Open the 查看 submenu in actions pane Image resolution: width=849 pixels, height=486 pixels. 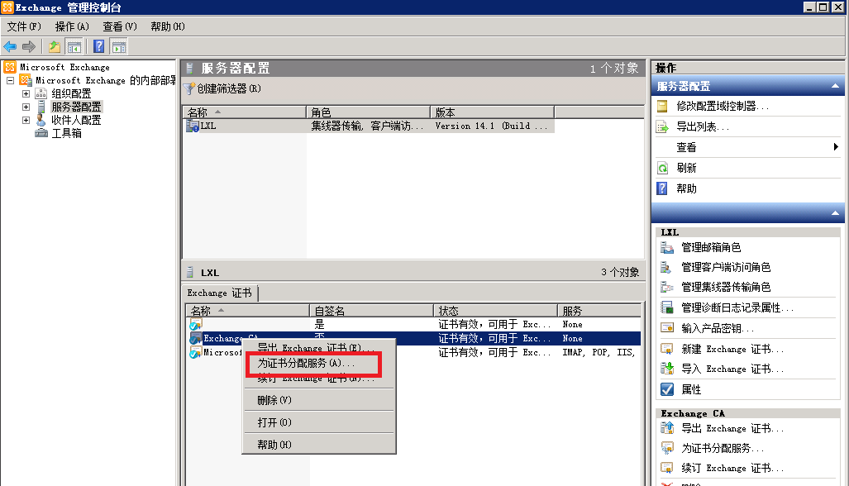pos(835,147)
